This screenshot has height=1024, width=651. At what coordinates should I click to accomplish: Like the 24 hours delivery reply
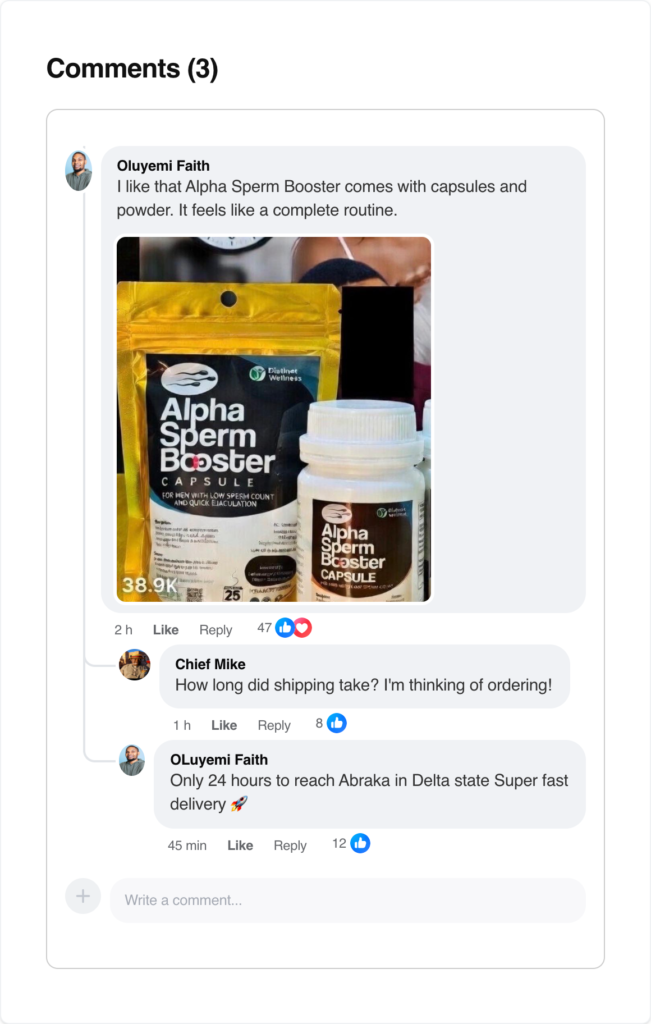[x=240, y=845]
